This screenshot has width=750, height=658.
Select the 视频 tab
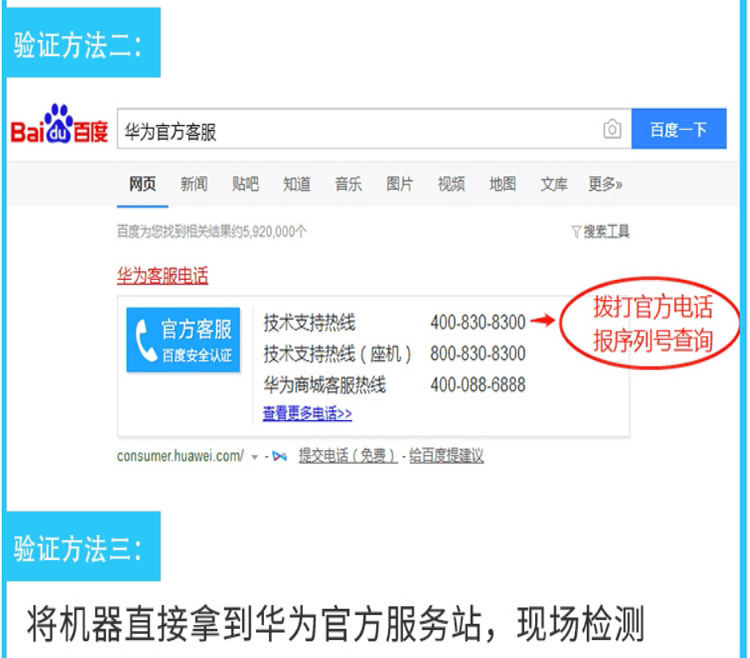click(451, 184)
